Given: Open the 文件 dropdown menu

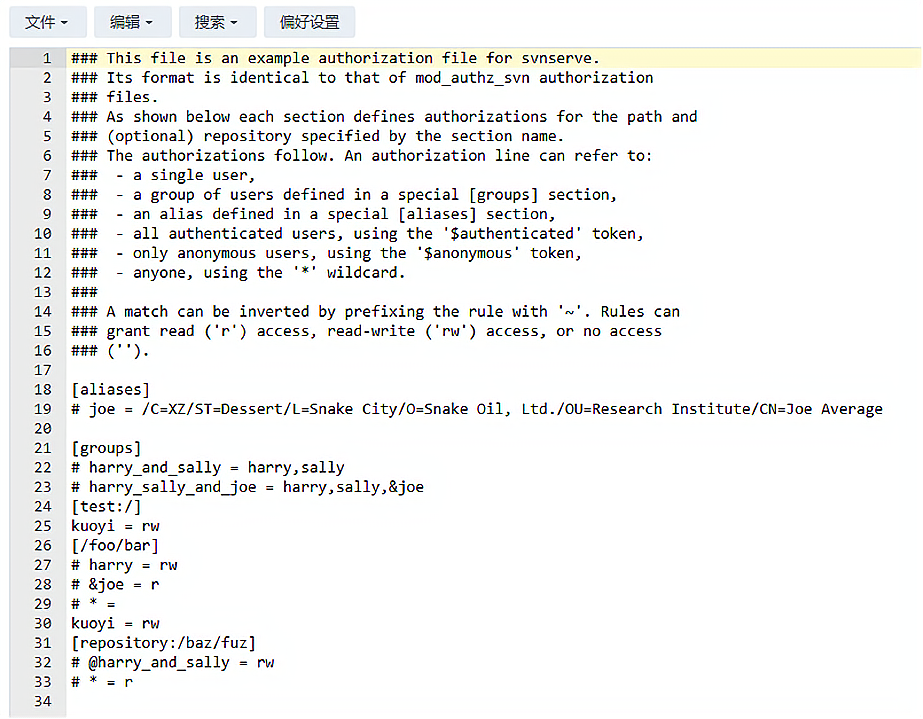Looking at the screenshot, I should coord(48,22).
